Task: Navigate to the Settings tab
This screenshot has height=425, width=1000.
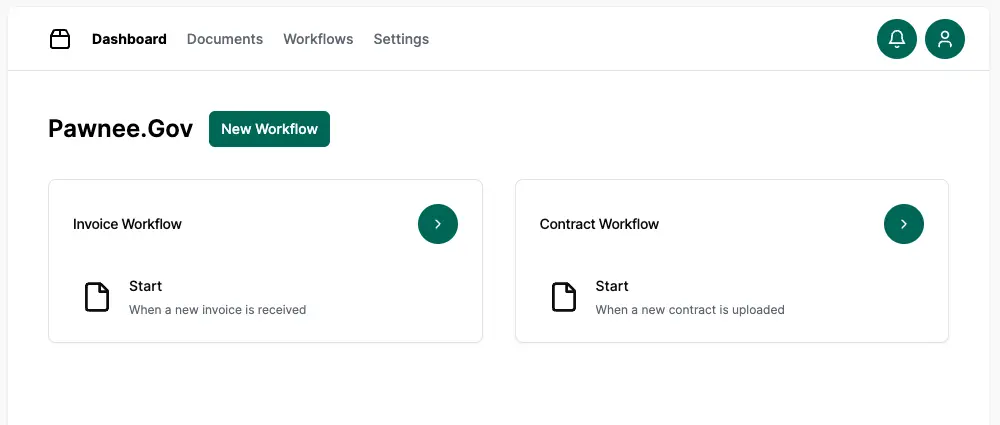Action: pos(401,39)
